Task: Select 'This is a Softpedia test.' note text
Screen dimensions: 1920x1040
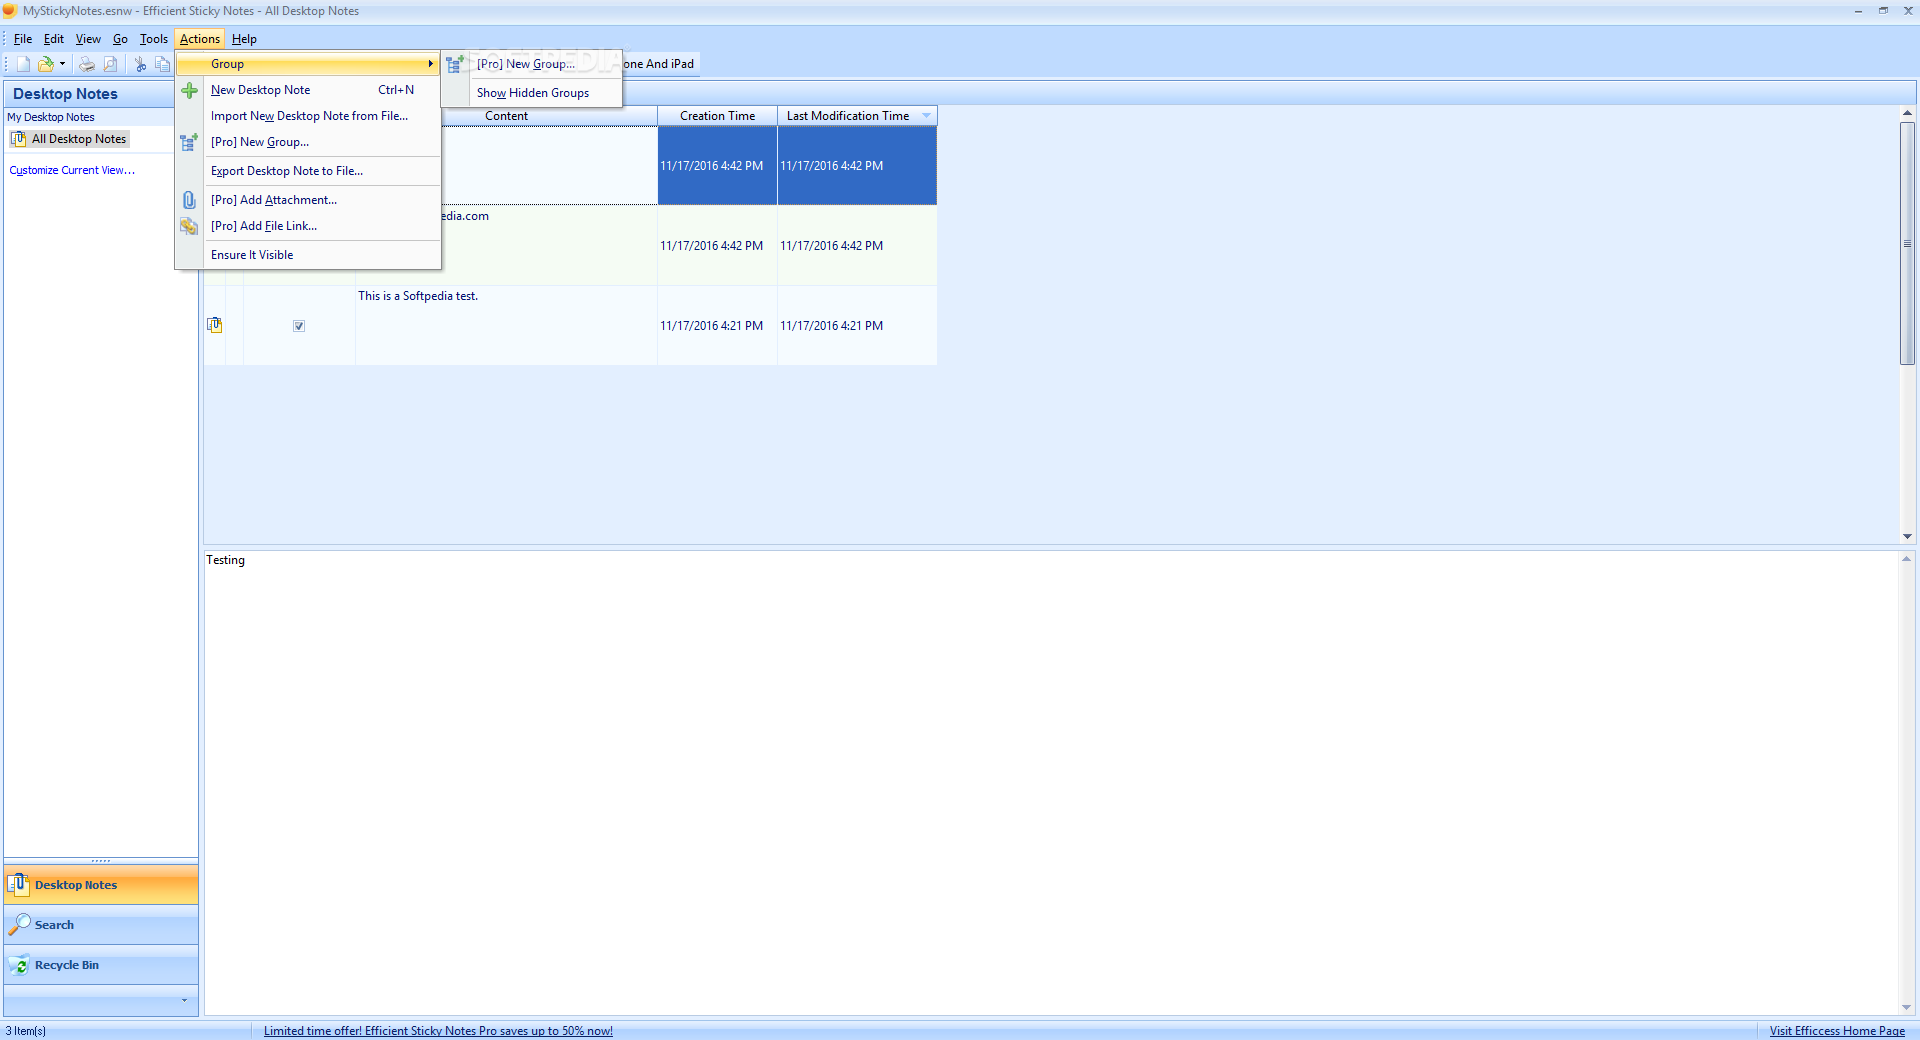Action: [418, 296]
